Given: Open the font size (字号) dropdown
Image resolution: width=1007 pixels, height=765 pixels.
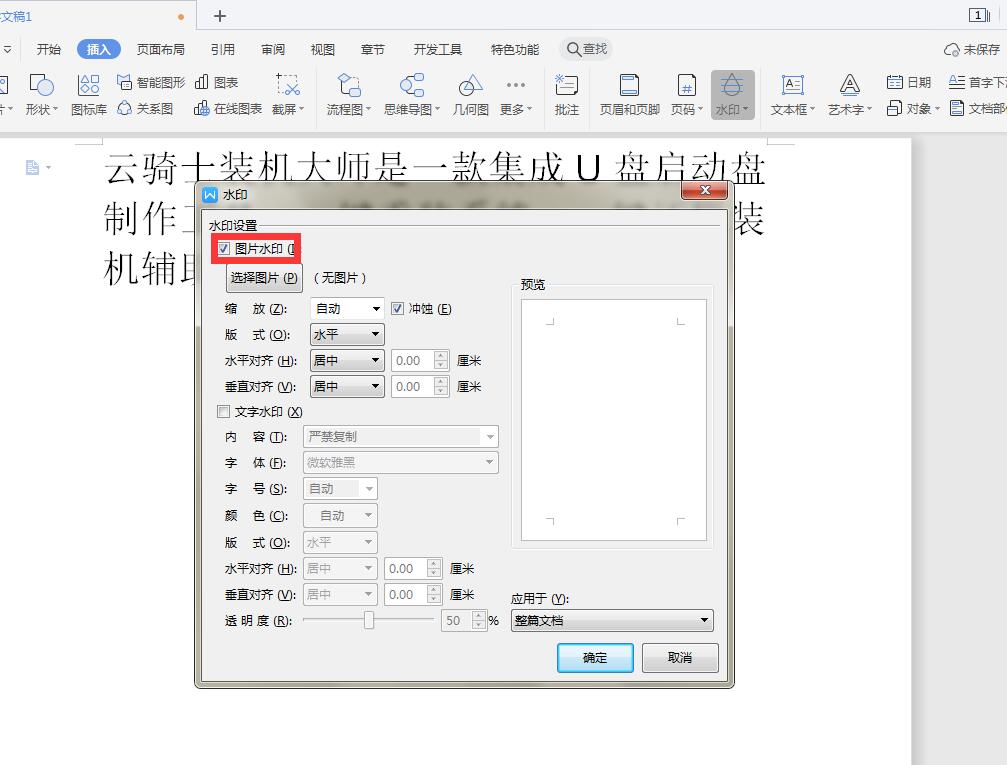Looking at the screenshot, I should 340,489.
